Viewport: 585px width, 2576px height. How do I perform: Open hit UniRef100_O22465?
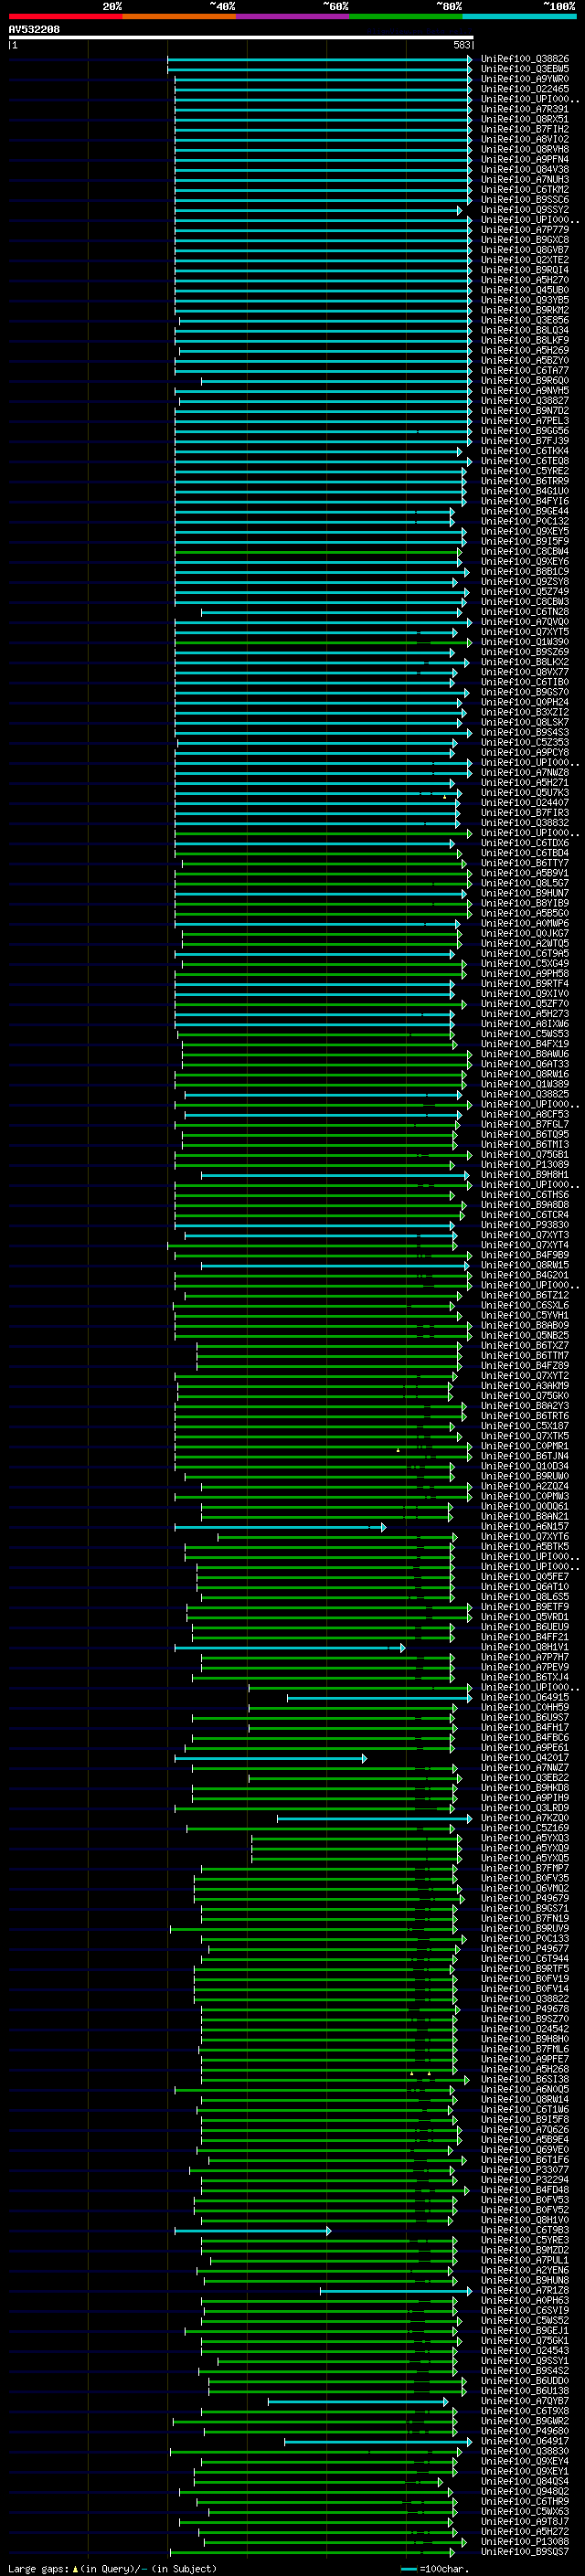point(525,89)
